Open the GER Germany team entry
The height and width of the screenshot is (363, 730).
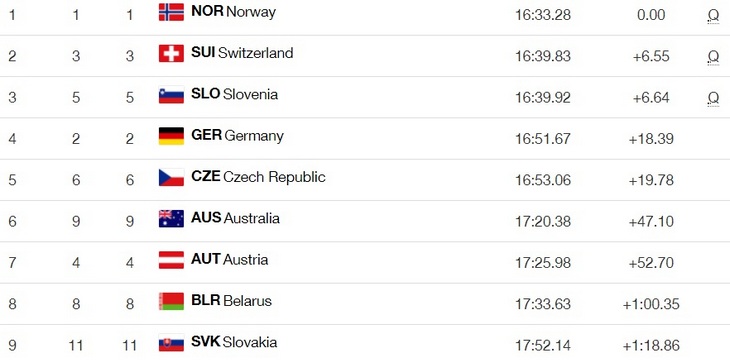[237, 136]
